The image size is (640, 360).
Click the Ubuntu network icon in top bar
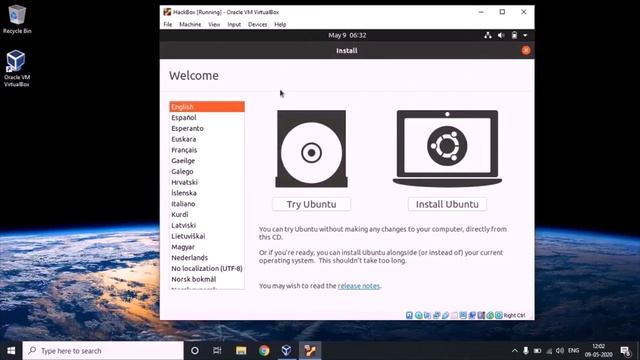(488, 35)
